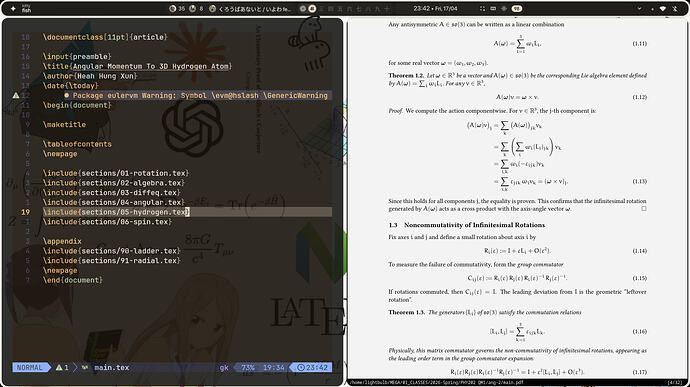Click the screenshot region icon in top bar

[x=482, y=8]
